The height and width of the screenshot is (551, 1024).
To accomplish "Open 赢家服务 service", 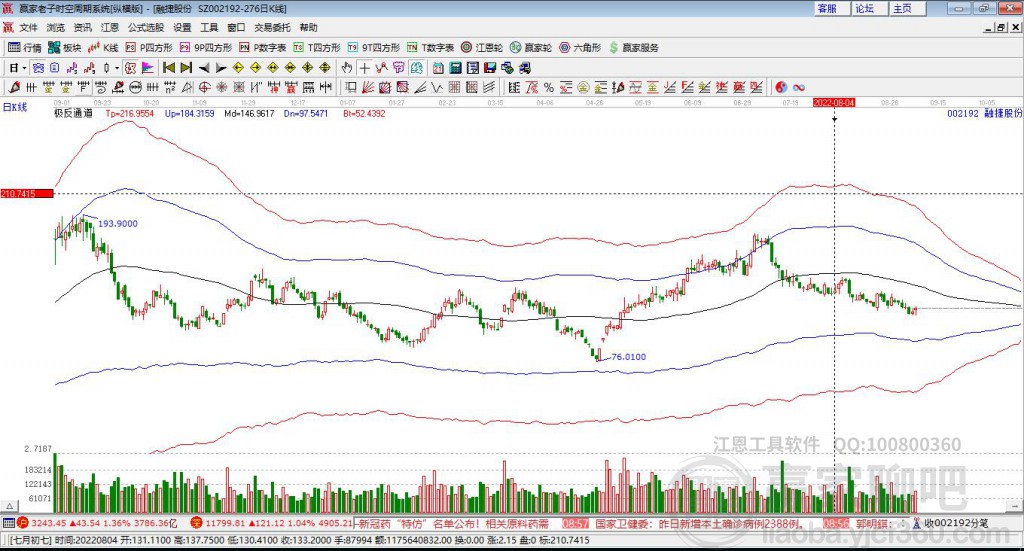I will pyautogui.click(x=633, y=48).
